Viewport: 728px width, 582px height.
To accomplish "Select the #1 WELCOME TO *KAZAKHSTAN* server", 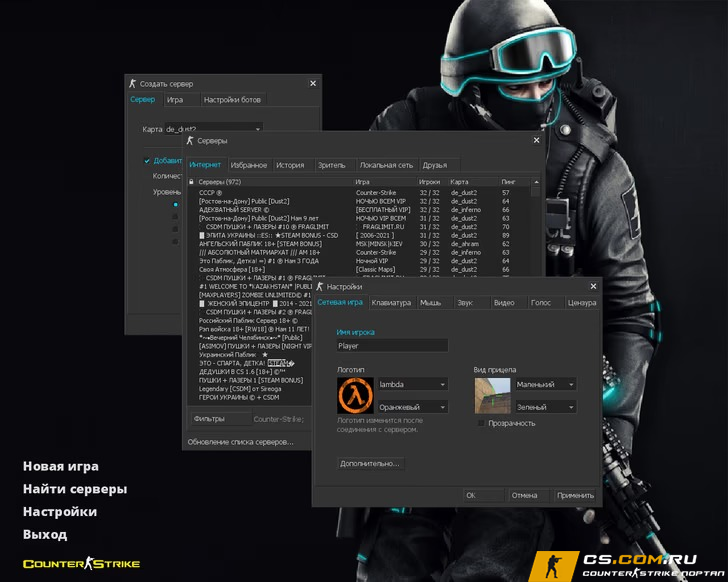I will 250,286.
